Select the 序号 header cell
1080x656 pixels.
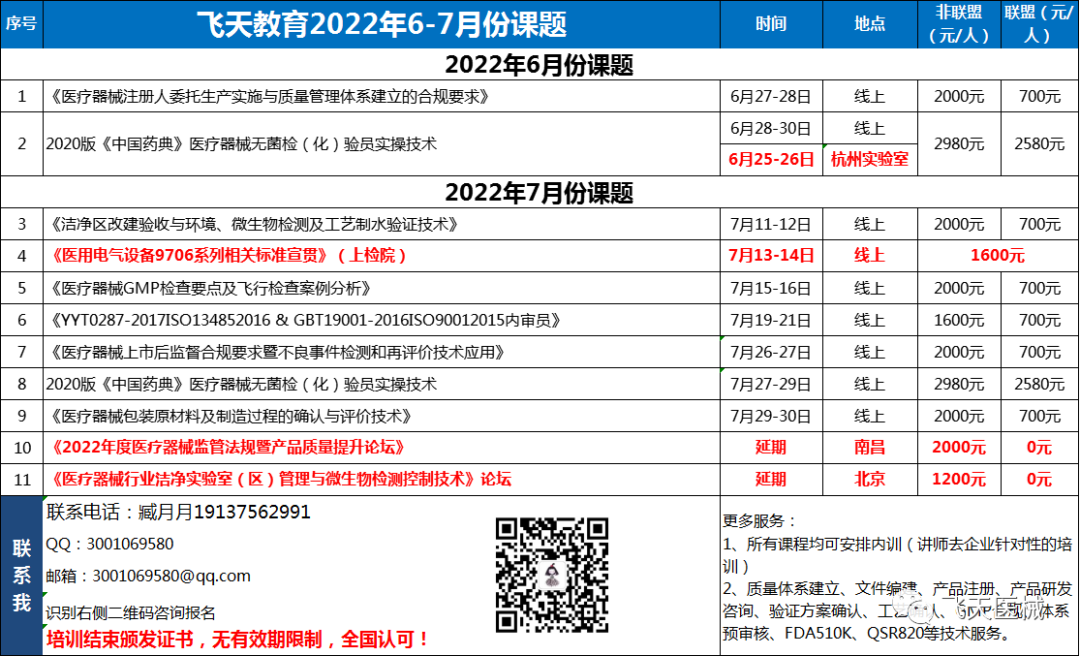(21, 25)
